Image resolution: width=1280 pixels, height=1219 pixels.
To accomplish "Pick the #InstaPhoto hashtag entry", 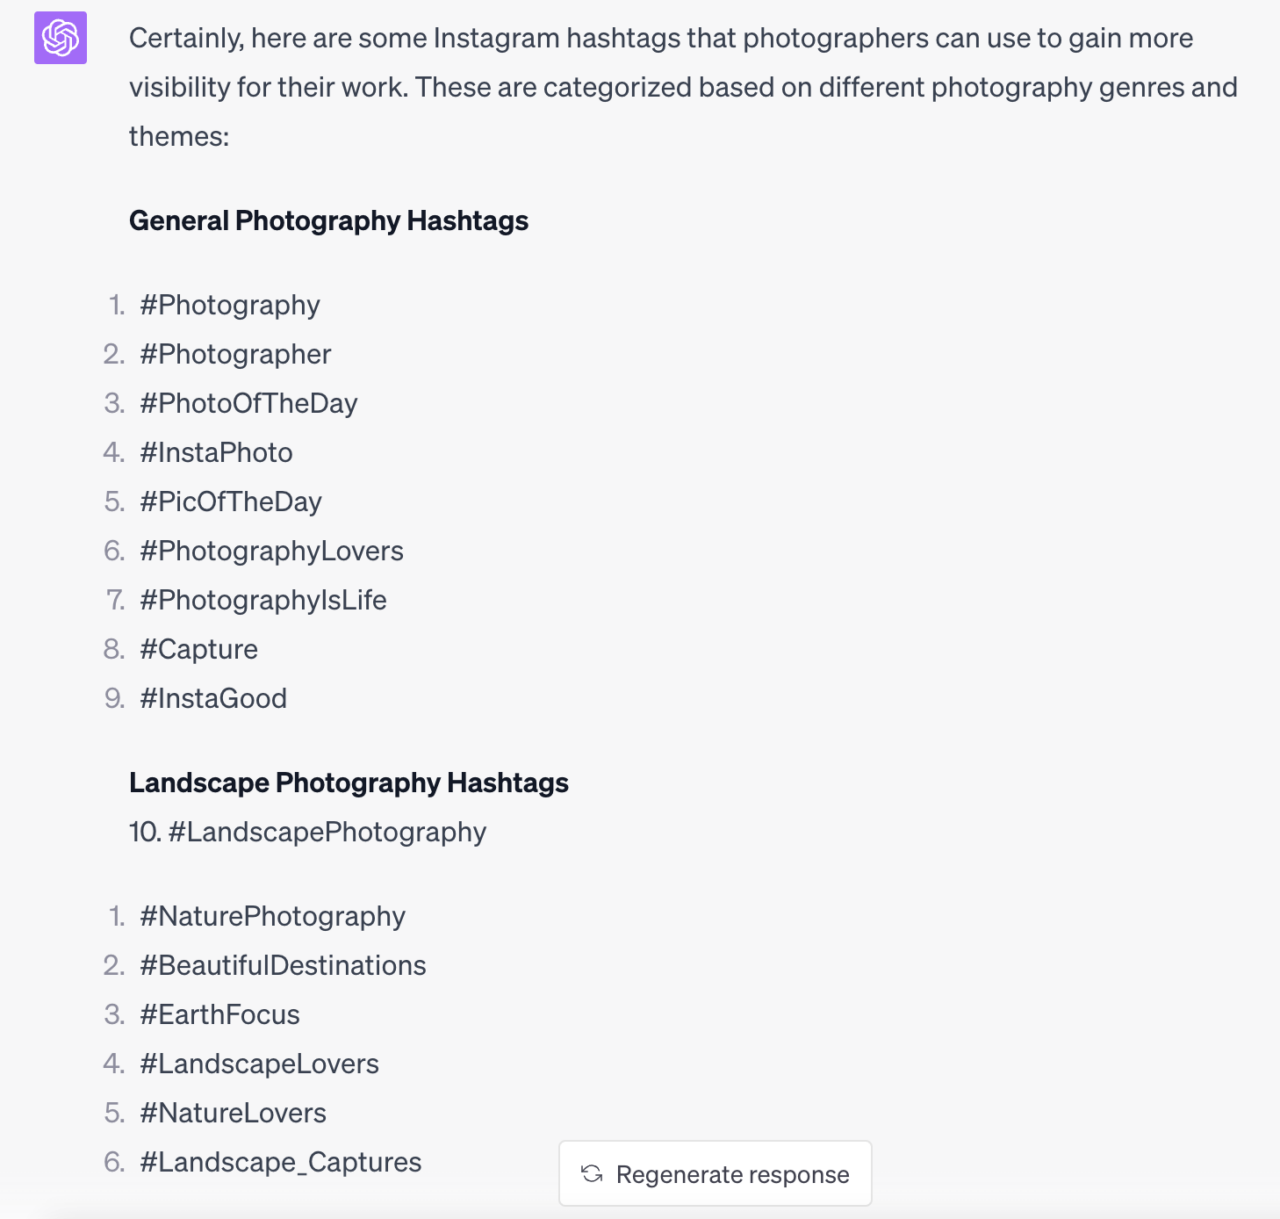I will click(x=216, y=453).
